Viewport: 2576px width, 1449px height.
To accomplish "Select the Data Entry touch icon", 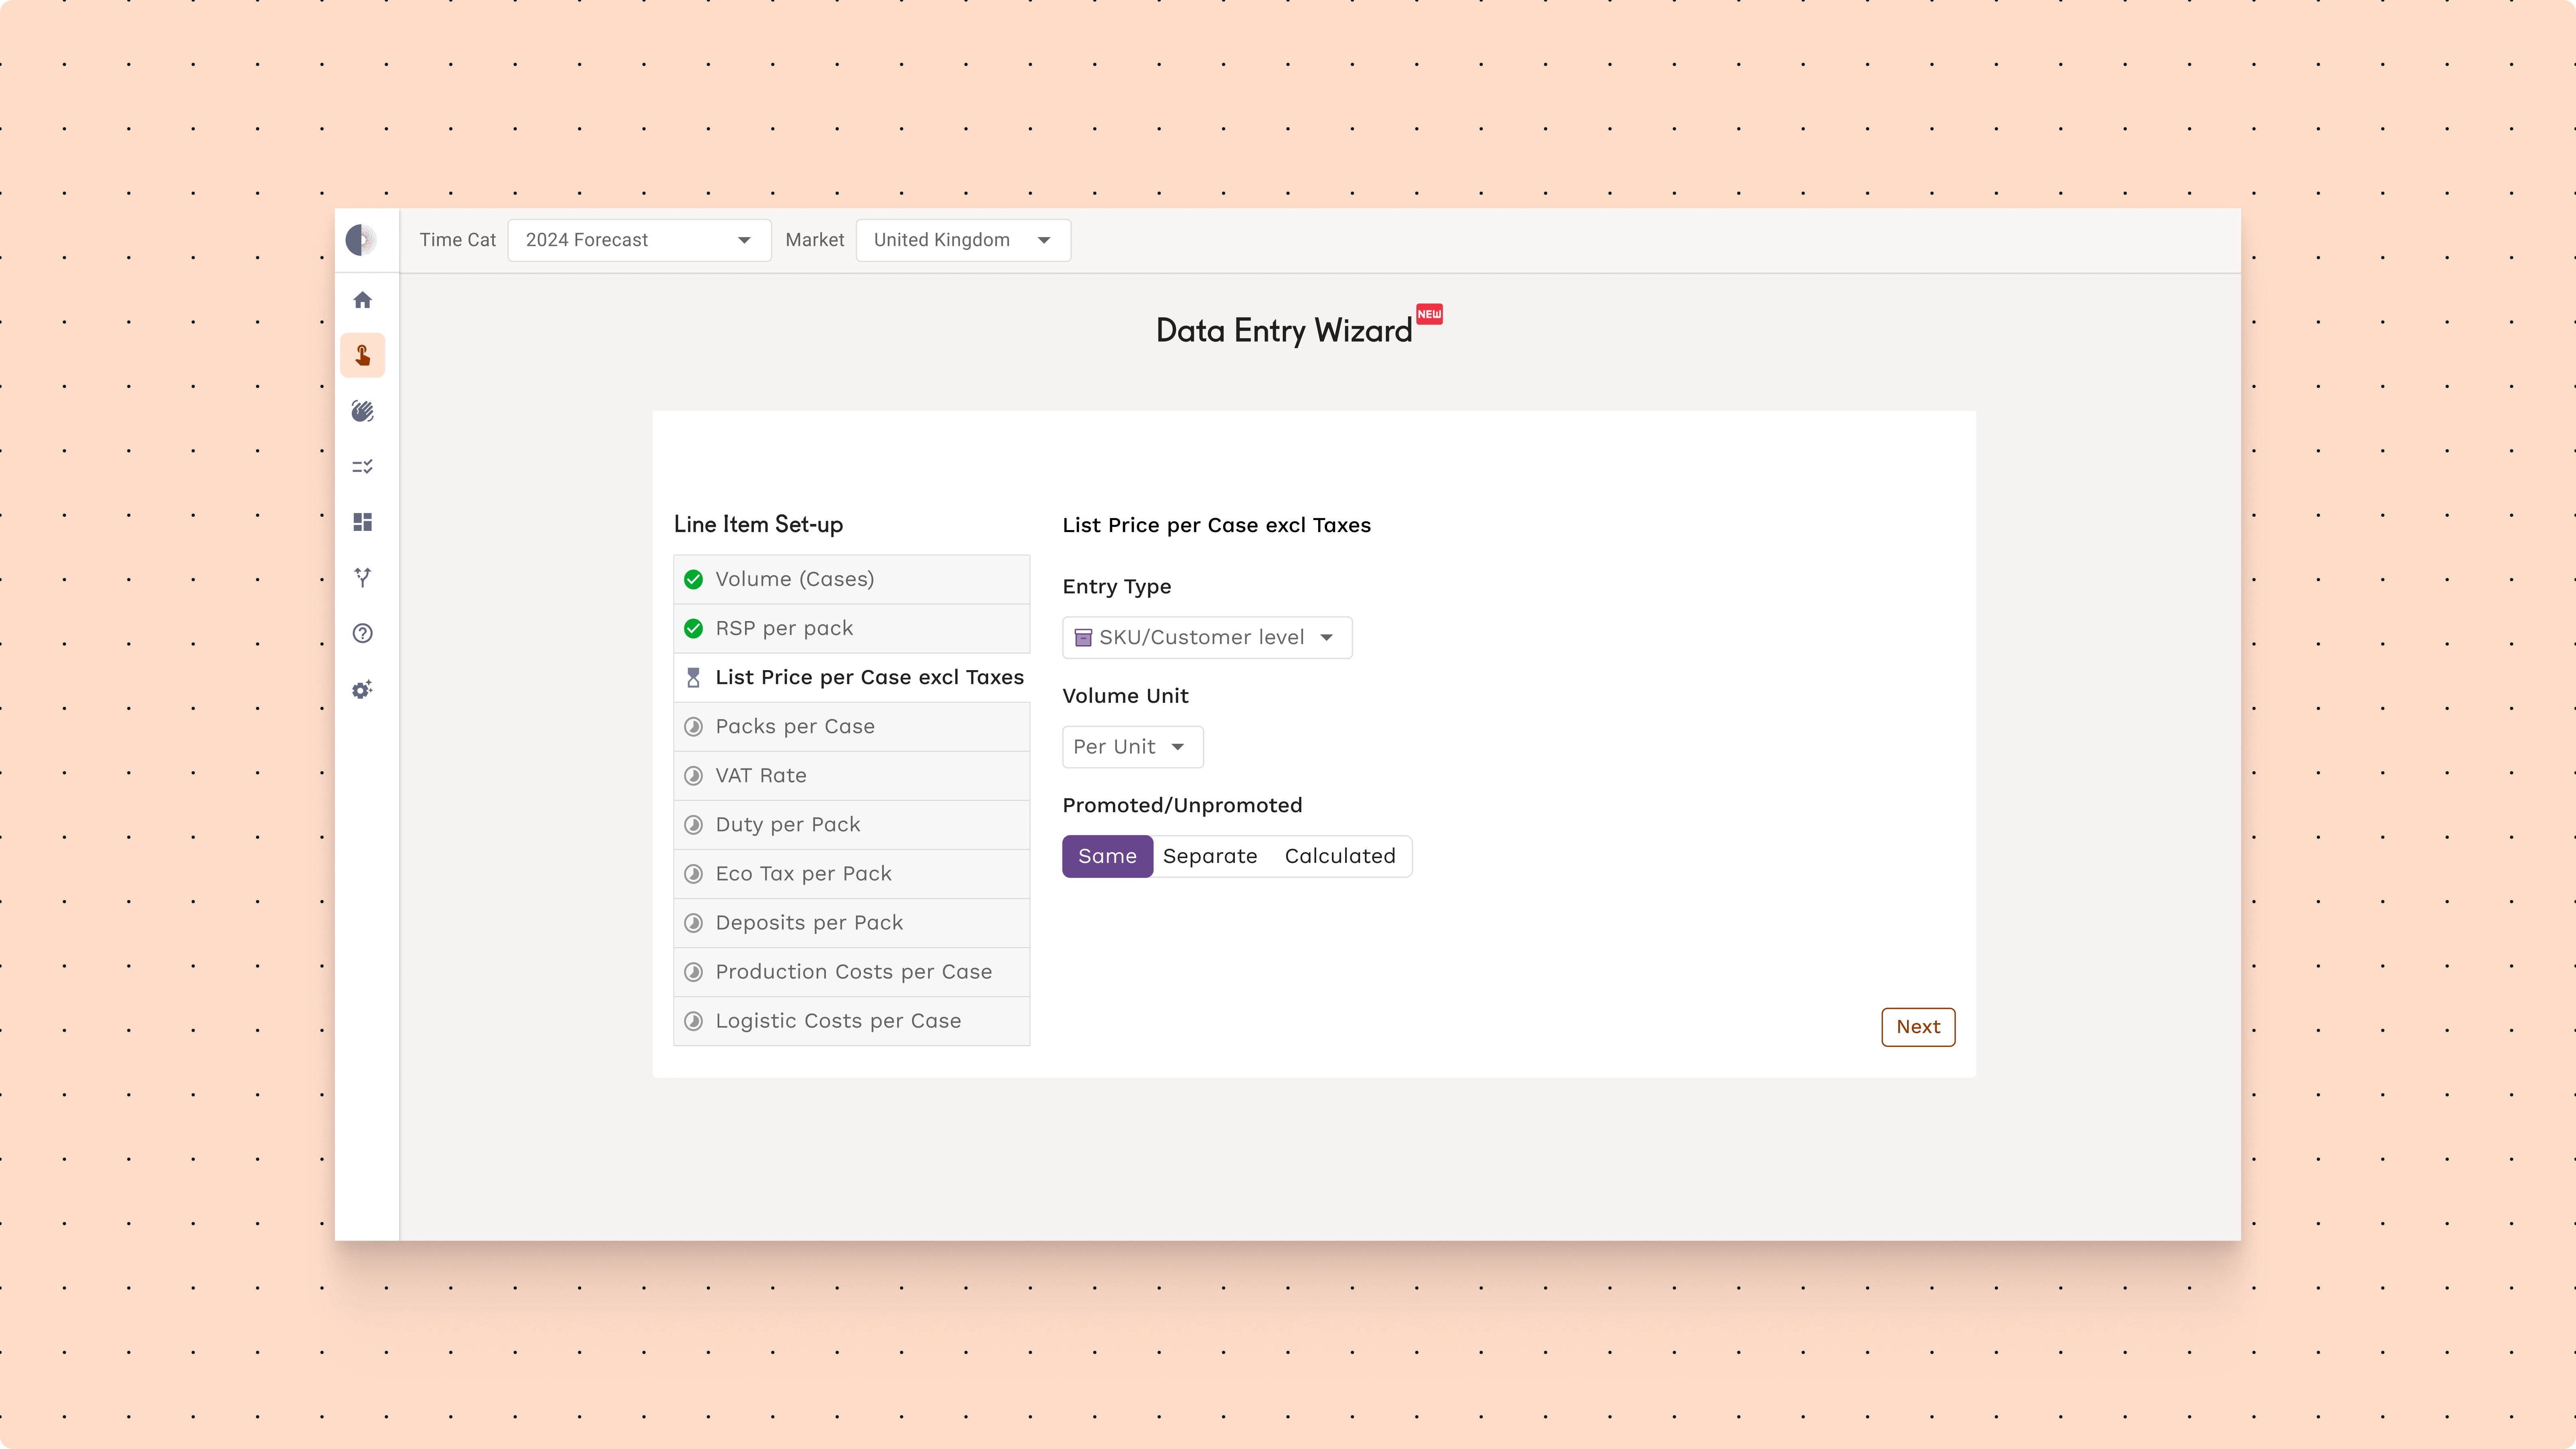I will click(x=362, y=355).
